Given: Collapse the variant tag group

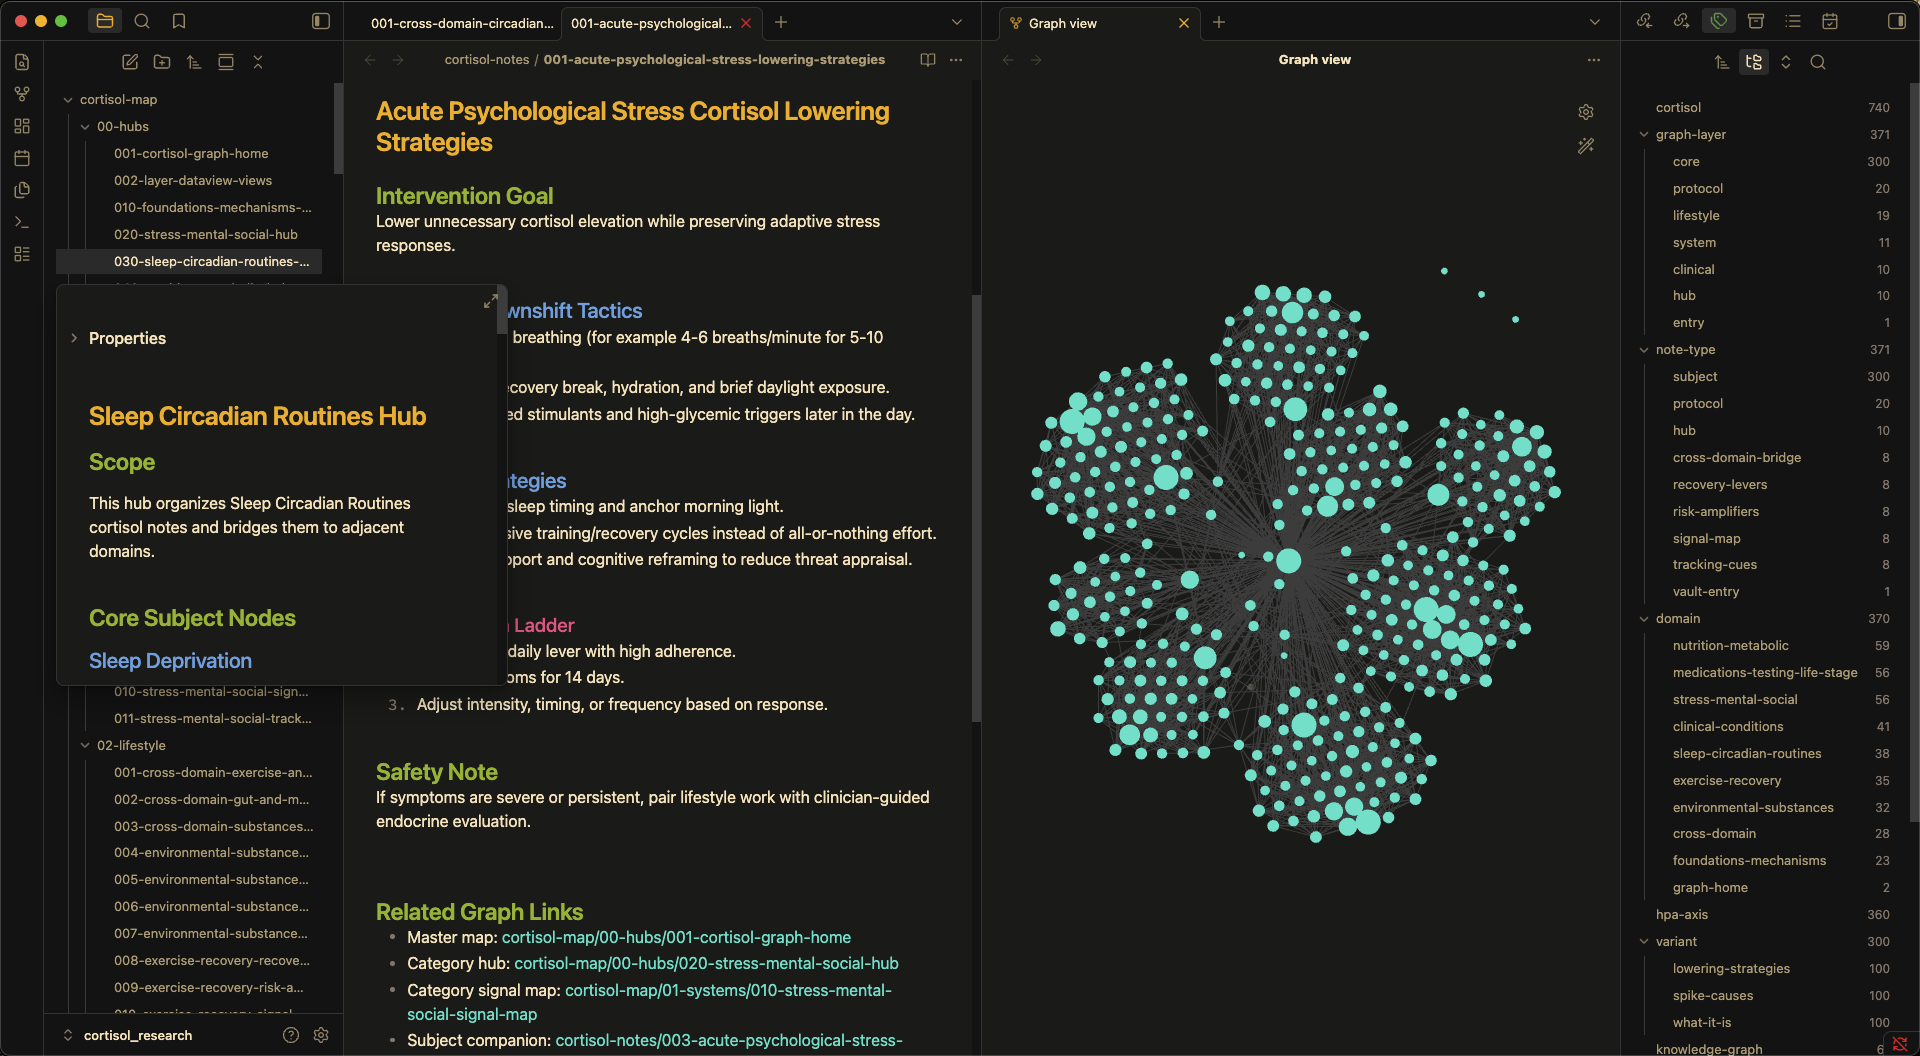Looking at the screenshot, I should coord(1644,942).
